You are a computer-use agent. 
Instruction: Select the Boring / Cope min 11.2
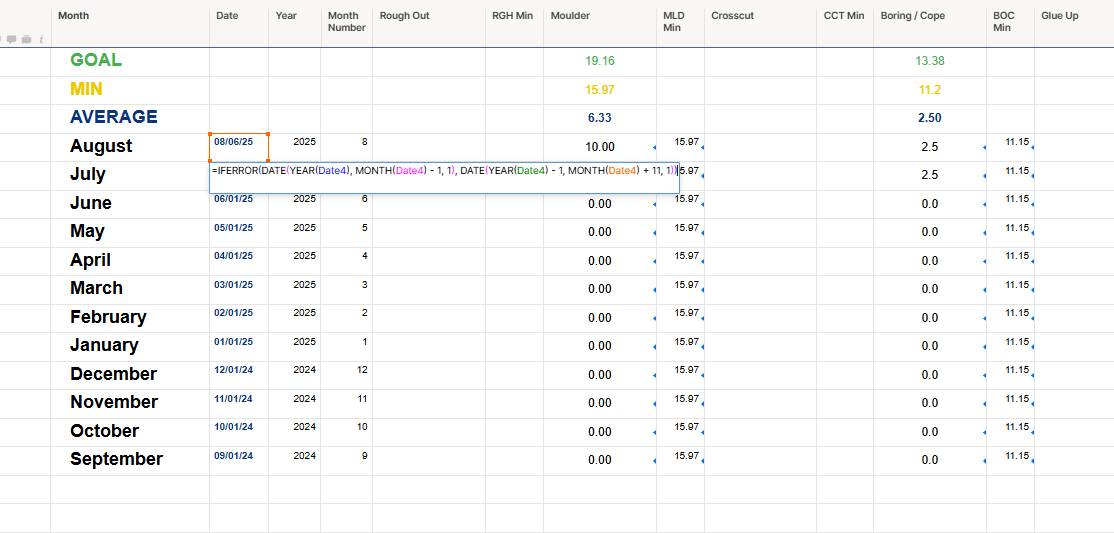tap(930, 90)
